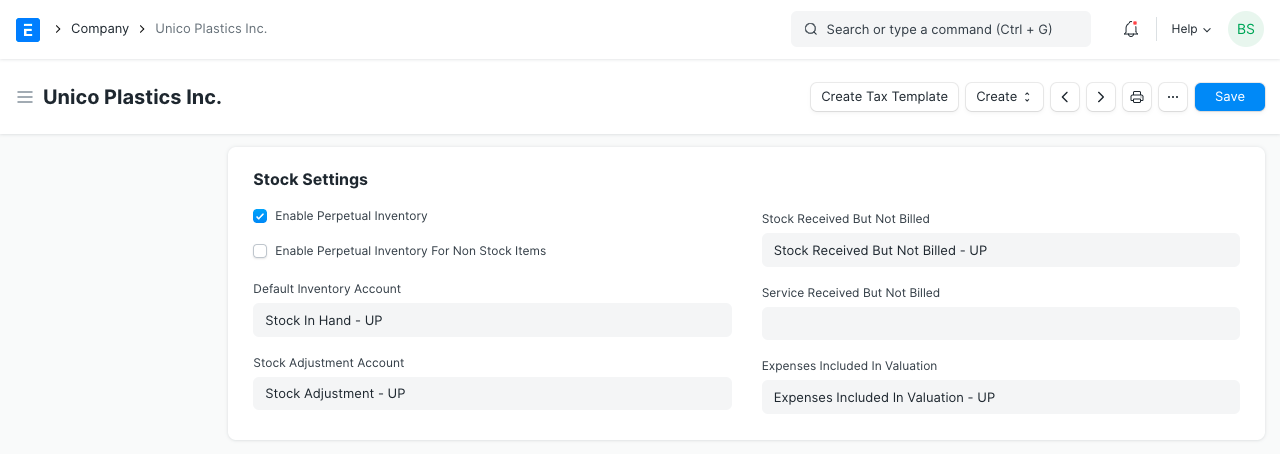Click the empty Service Received But Not Billed field
The height and width of the screenshot is (454, 1280).
[x=1000, y=324]
